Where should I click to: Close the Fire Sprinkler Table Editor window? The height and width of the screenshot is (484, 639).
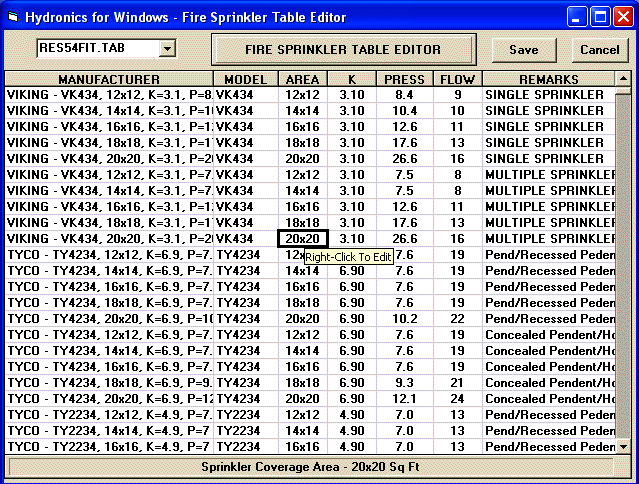(624, 18)
